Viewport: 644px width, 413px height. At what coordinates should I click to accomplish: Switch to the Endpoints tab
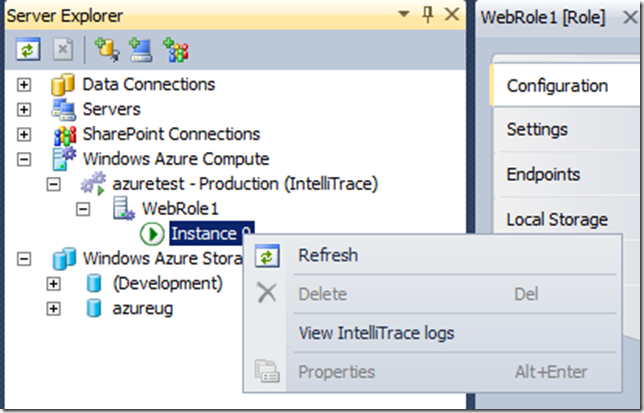click(543, 175)
